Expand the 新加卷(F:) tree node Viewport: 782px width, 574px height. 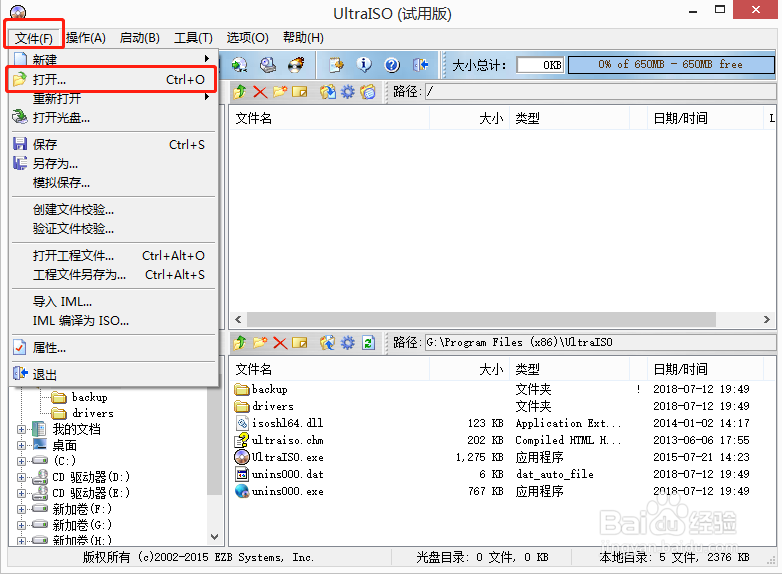(21, 509)
